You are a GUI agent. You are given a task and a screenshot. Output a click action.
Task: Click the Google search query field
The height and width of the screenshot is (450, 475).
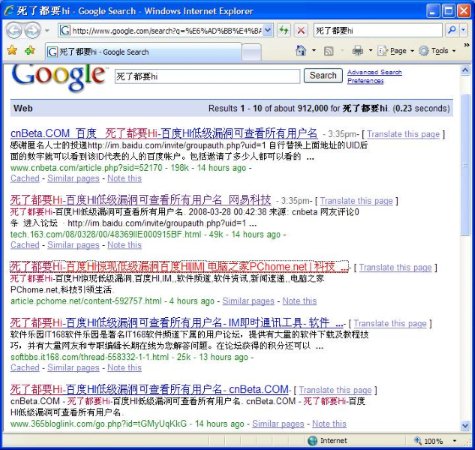pyautogui.click(x=207, y=76)
